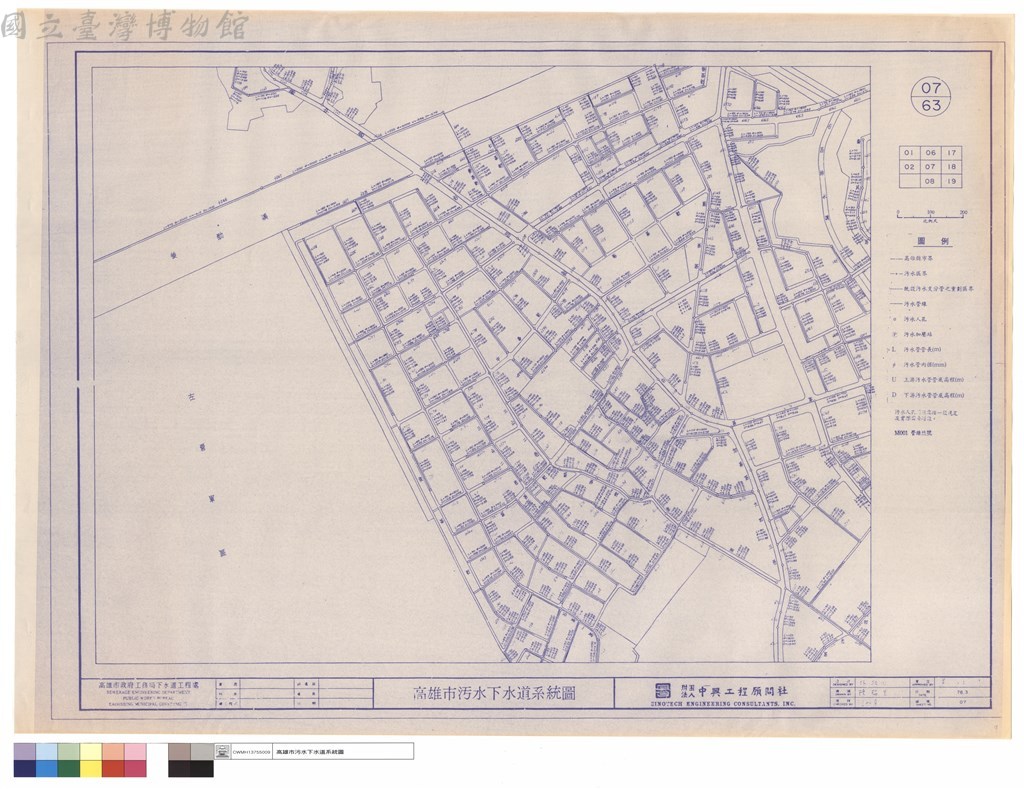The width and height of the screenshot is (1024, 789).
Task: Click SINOTECH ENGINEERING CONSULTANTS, INC. text
Action: [723, 704]
